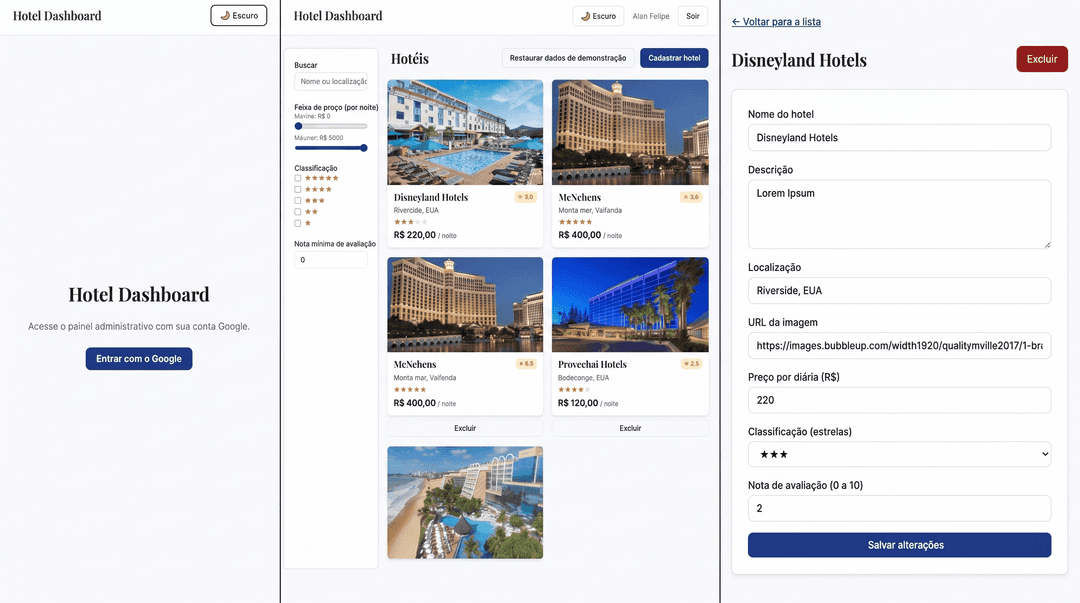Click the Localização input field

point(899,291)
